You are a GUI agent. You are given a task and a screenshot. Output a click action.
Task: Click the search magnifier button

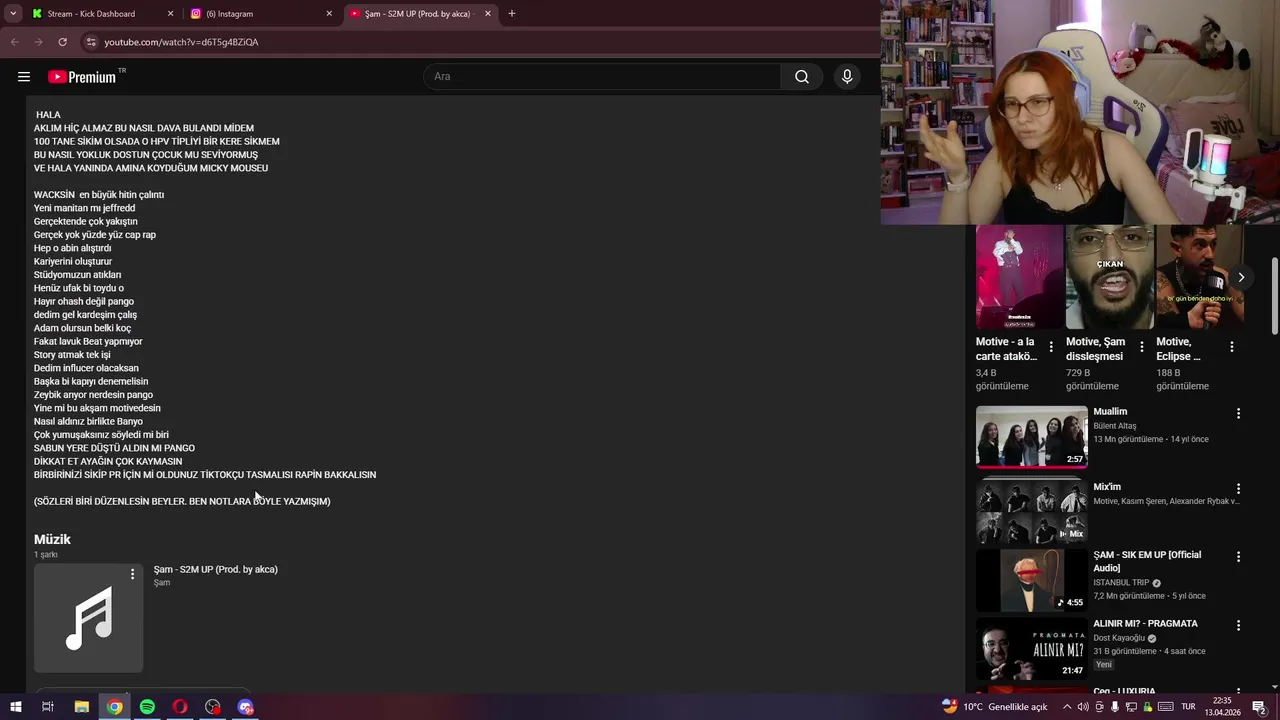pos(802,77)
